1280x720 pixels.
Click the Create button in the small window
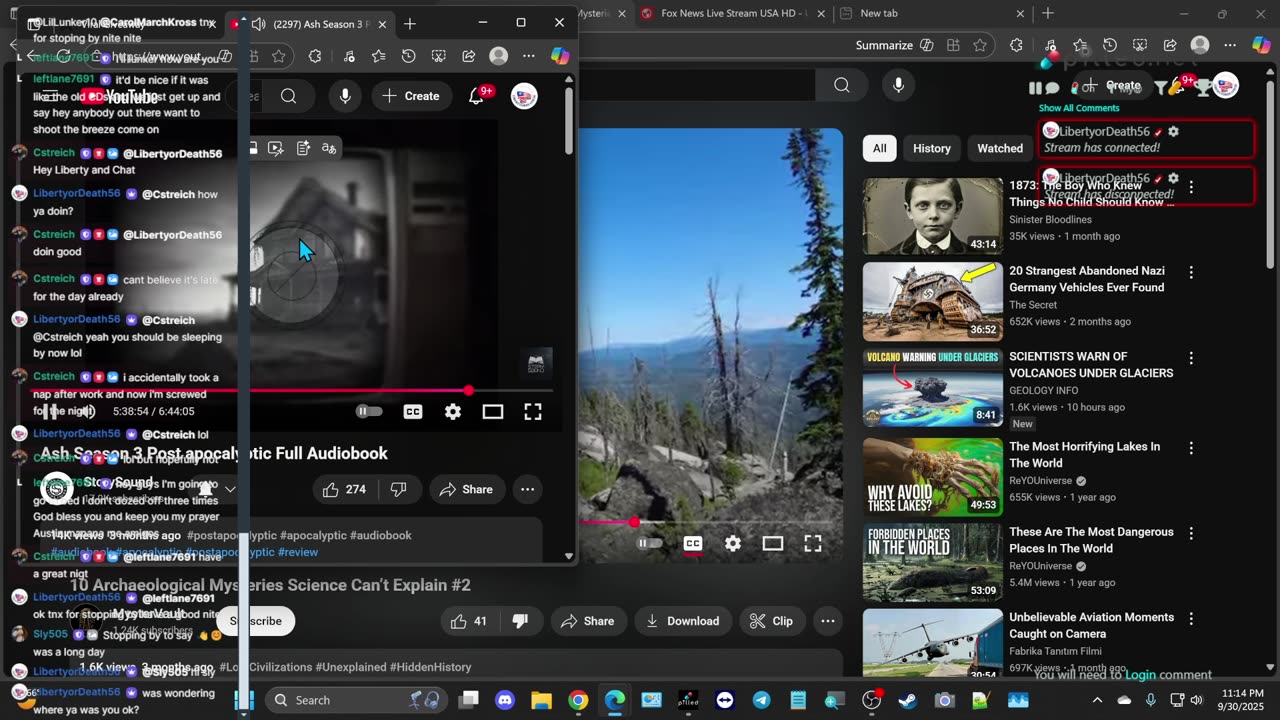tap(411, 96)
